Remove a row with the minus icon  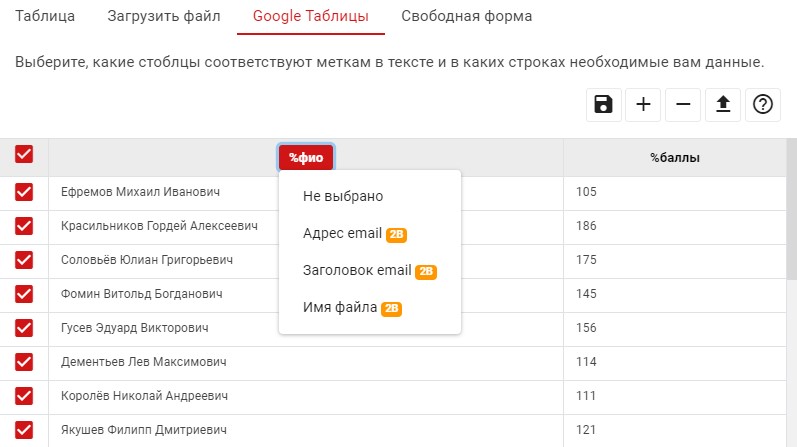pos(683,105)
